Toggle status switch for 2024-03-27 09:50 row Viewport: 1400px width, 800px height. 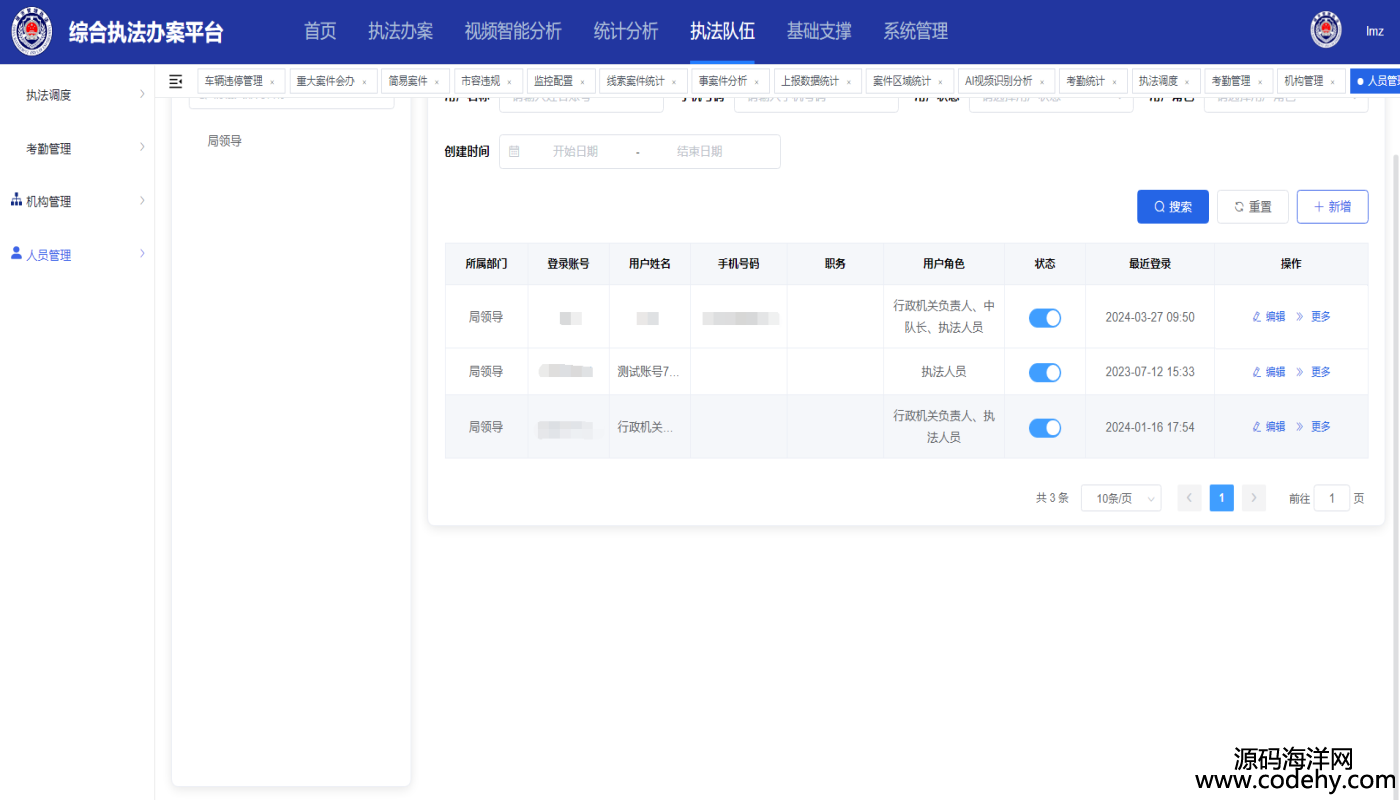pos(1045,318)
